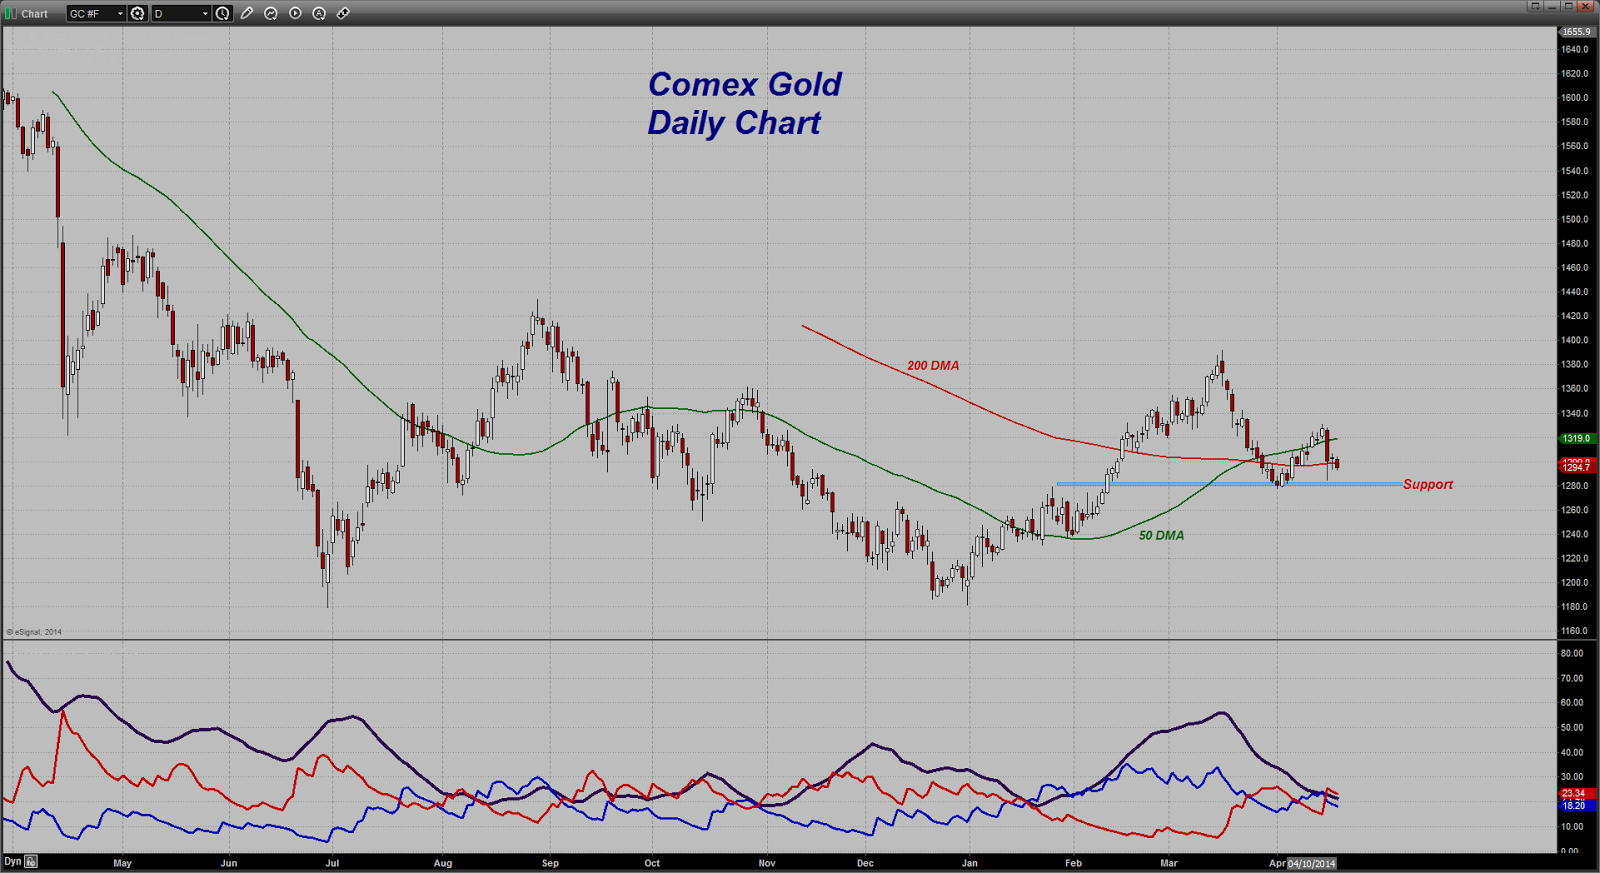Click the Chart title label
The height and width of the screenshot is (873, 1600).
point(35,14)
